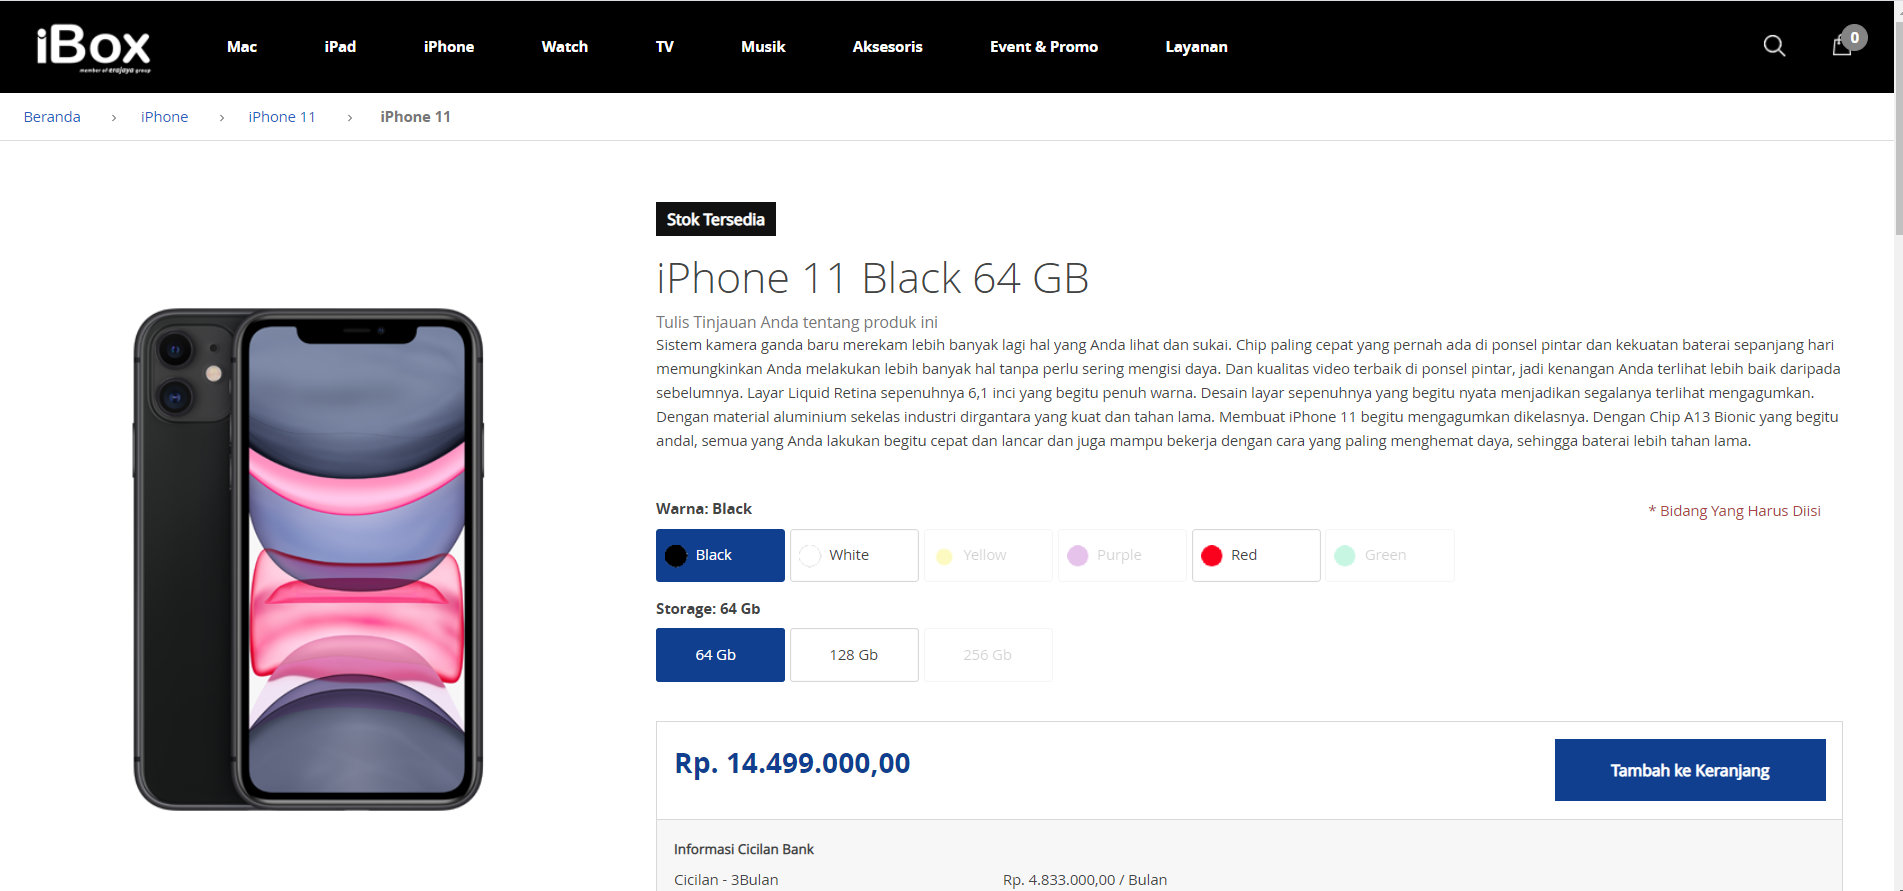The width and height of the screenshot is (1903, 891).
Task: Click the Rp. 14.499.000,00 price
Action: 792,764
